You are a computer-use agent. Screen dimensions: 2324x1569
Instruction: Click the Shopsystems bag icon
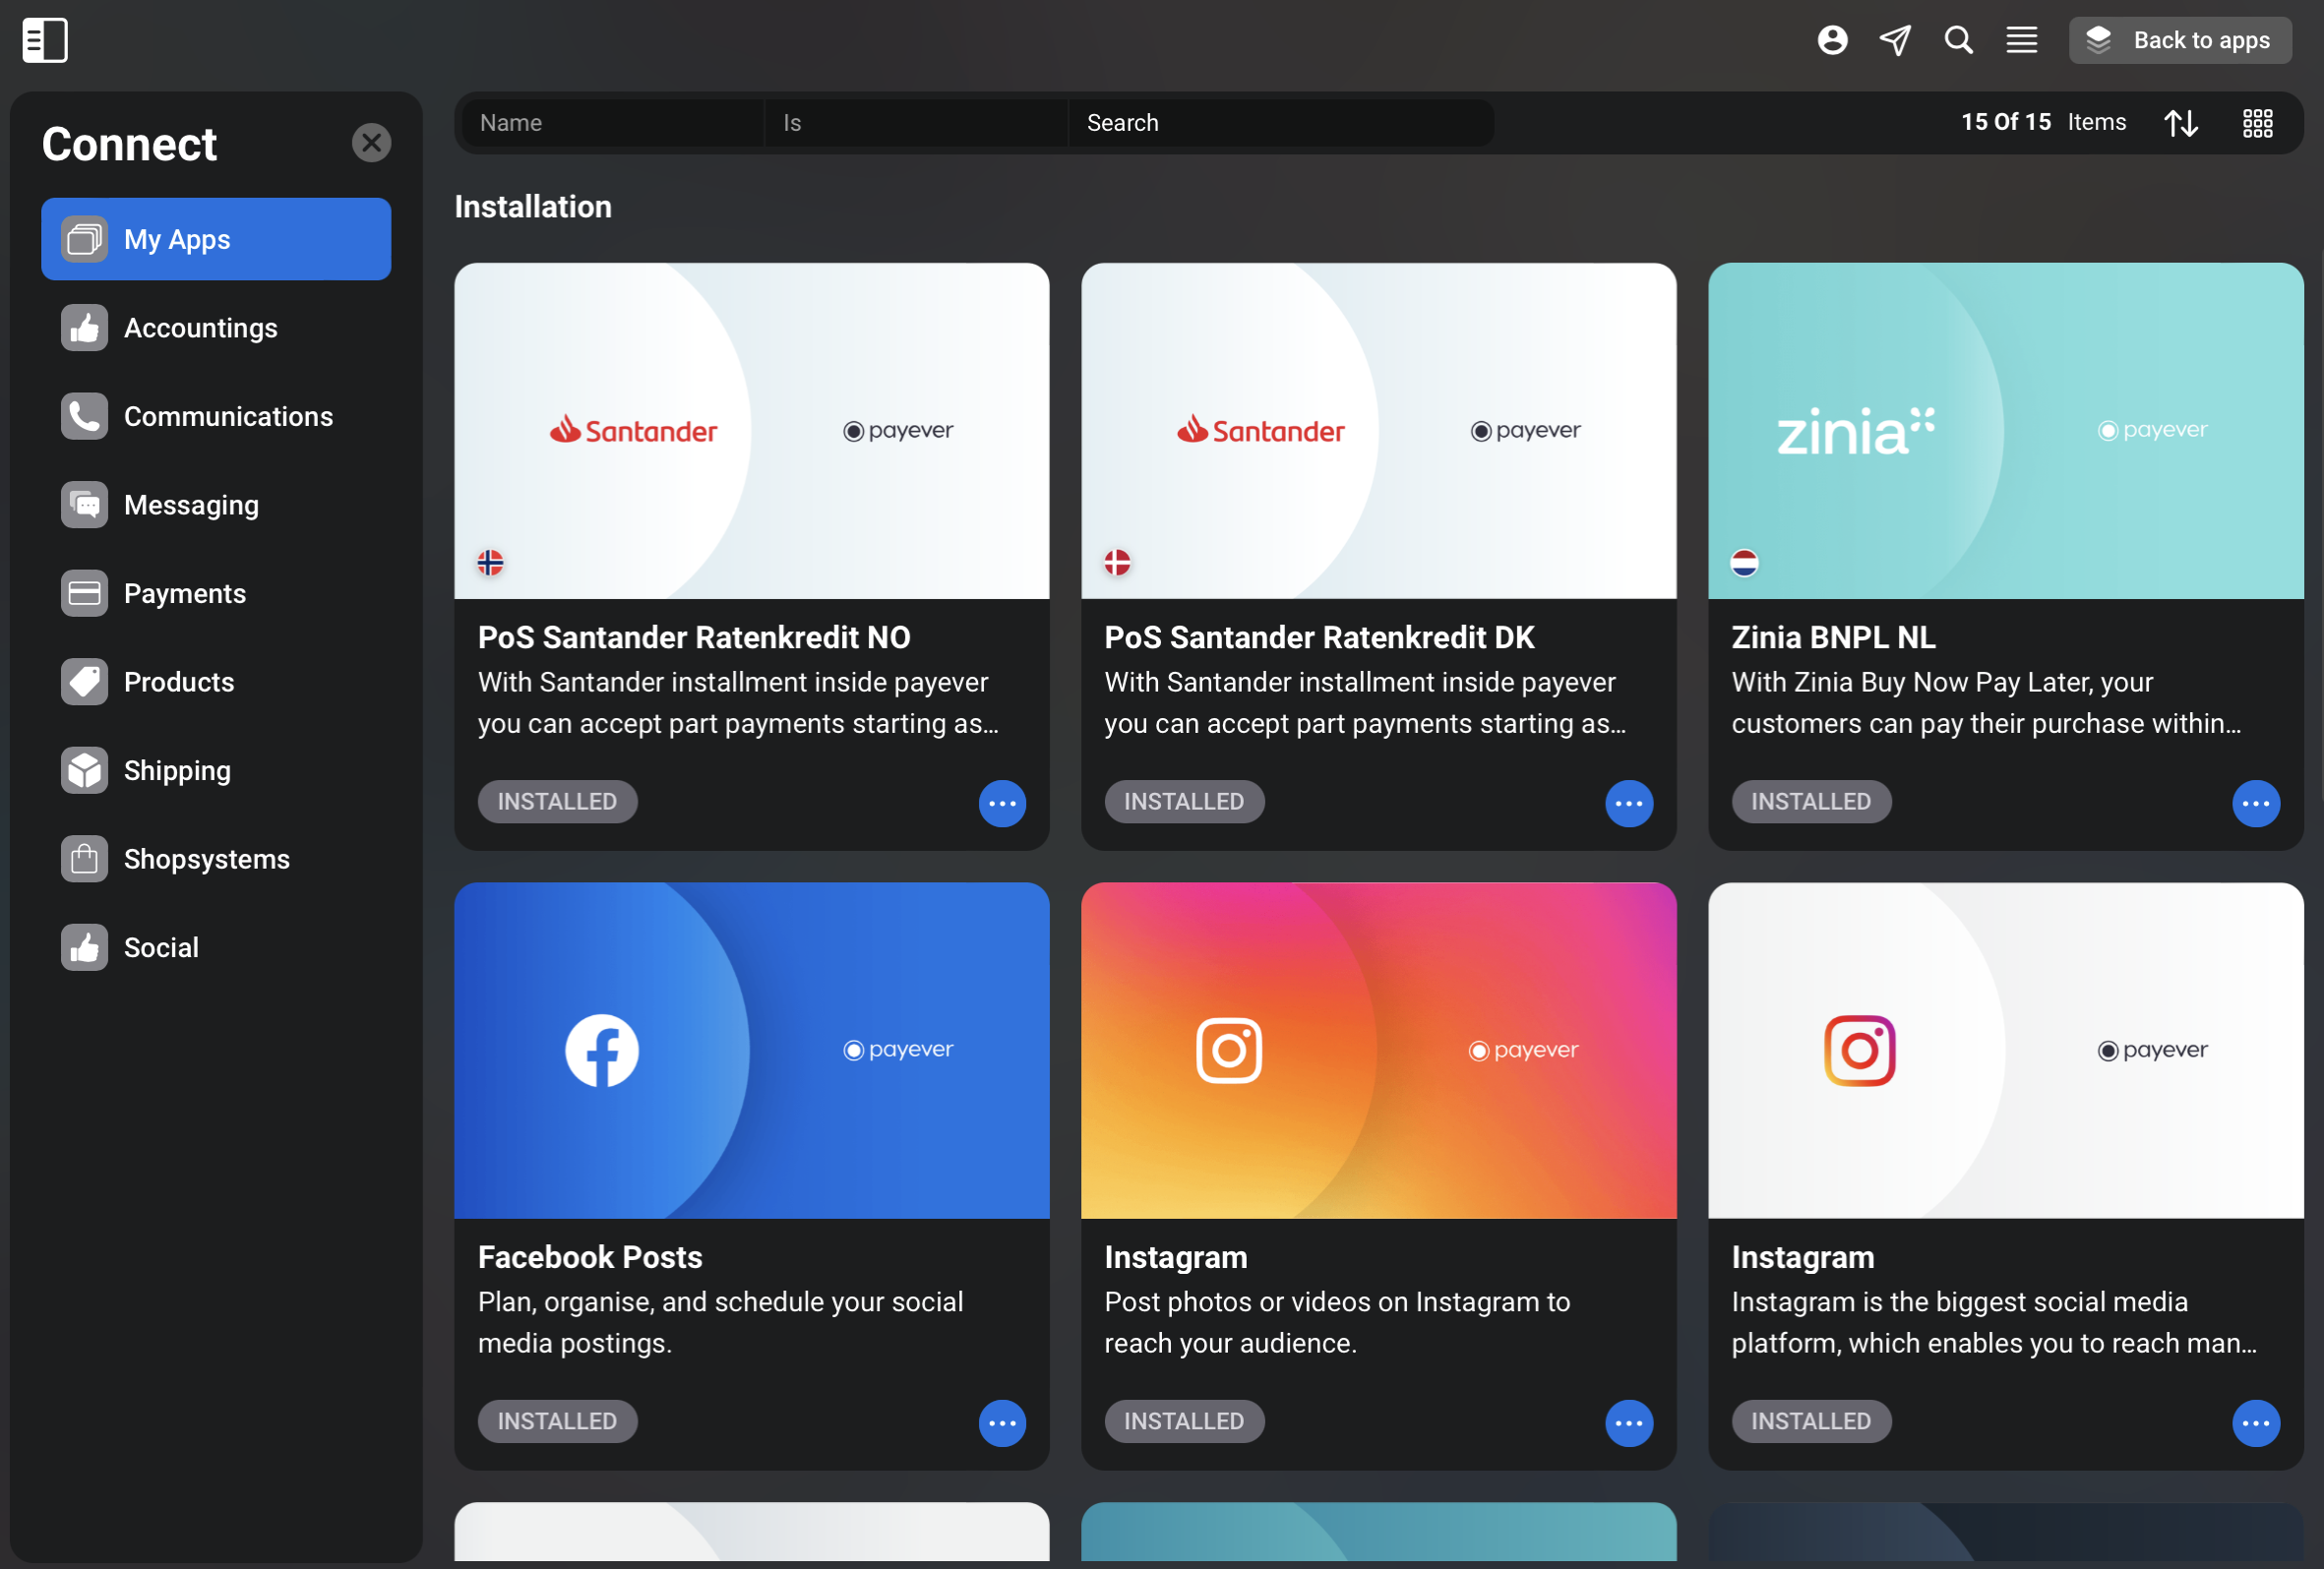click(x=84, y=859)
